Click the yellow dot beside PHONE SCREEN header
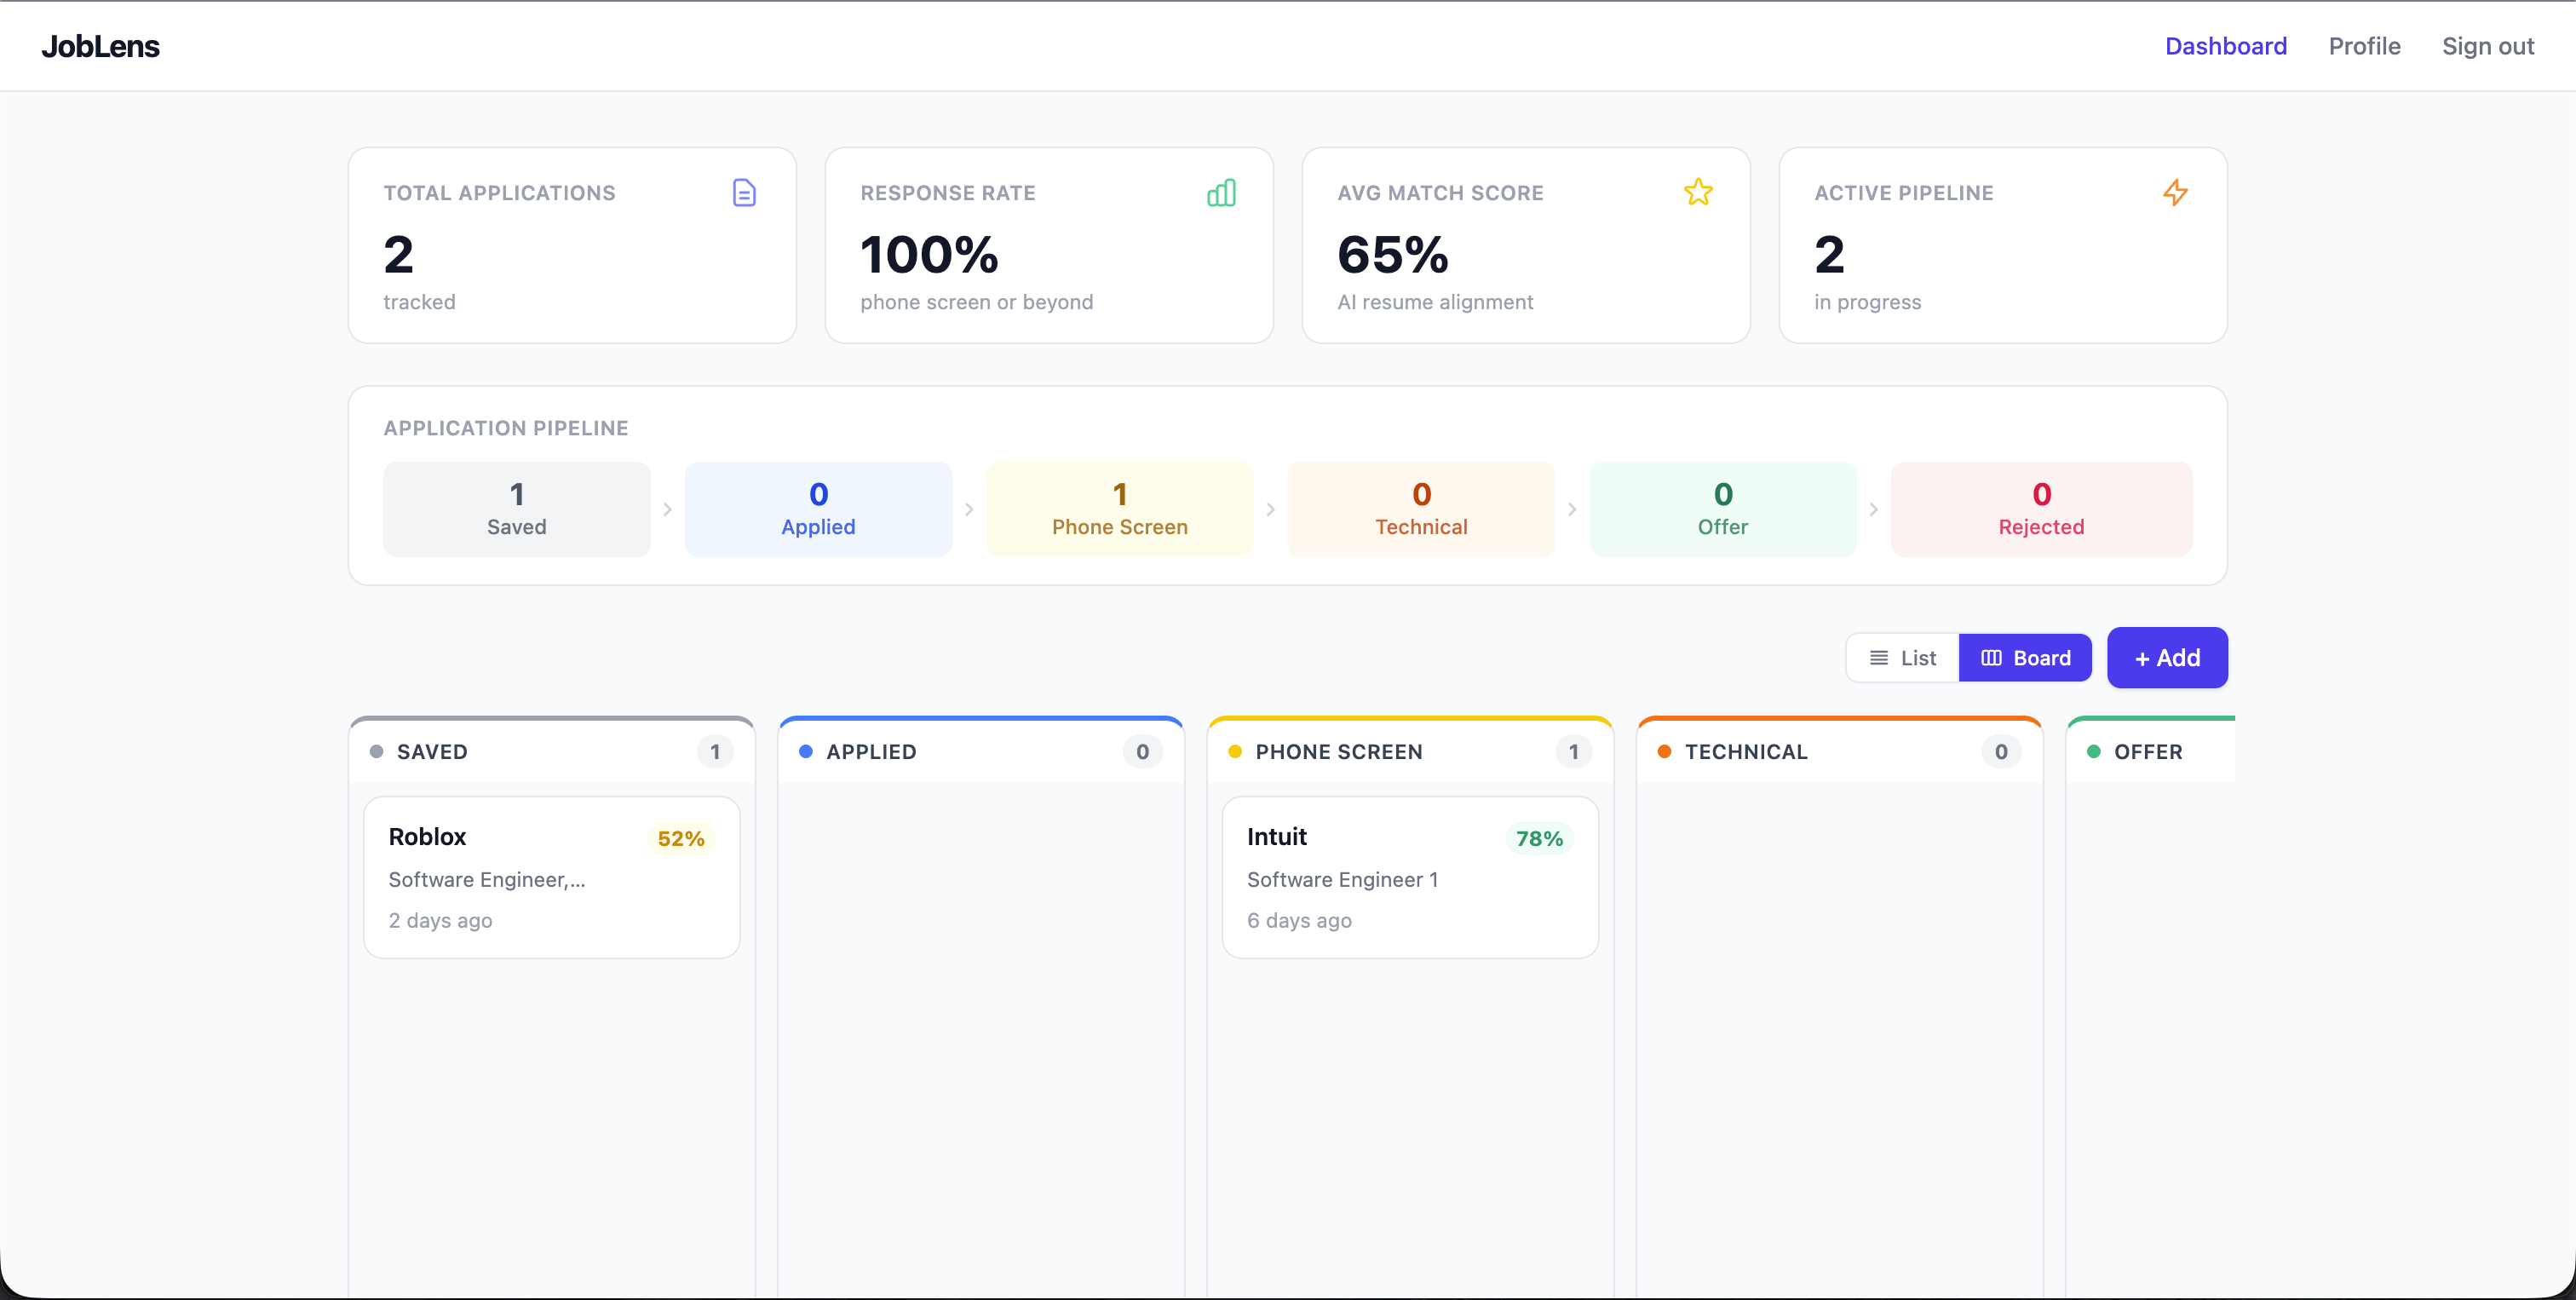Screen dimensions: 2576x1300 [x=1235, y=752]
